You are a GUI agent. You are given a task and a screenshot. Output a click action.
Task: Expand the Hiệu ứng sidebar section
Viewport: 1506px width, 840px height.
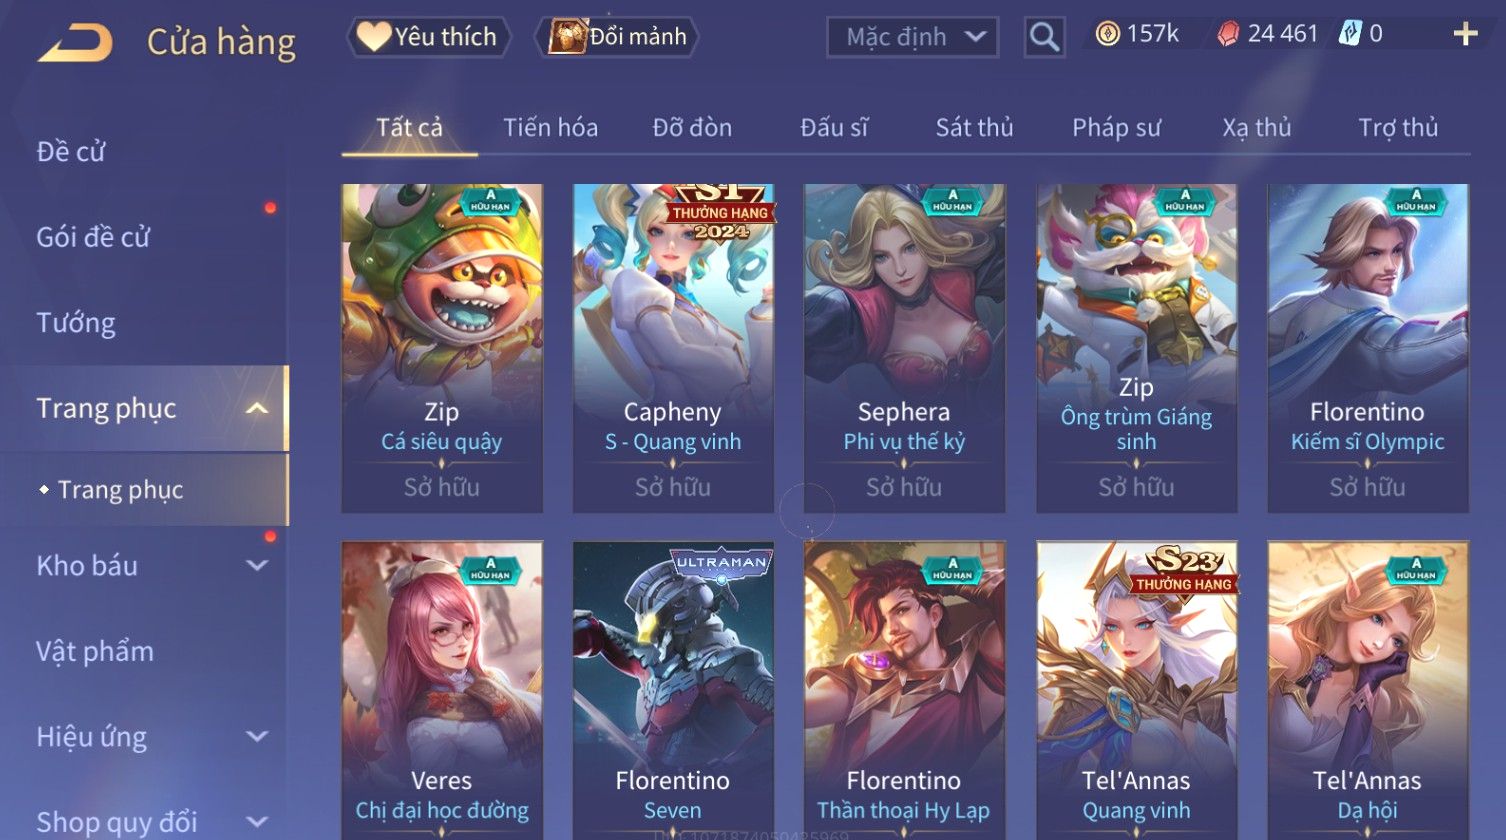[x=257, y=737]
